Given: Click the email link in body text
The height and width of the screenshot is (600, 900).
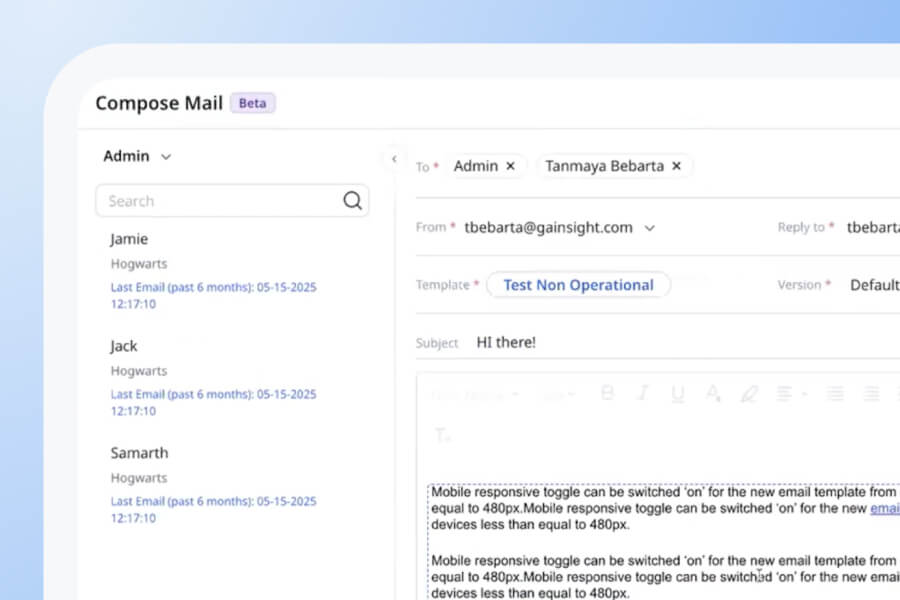Looking at the screenshot, I should (x=885, y=508).
